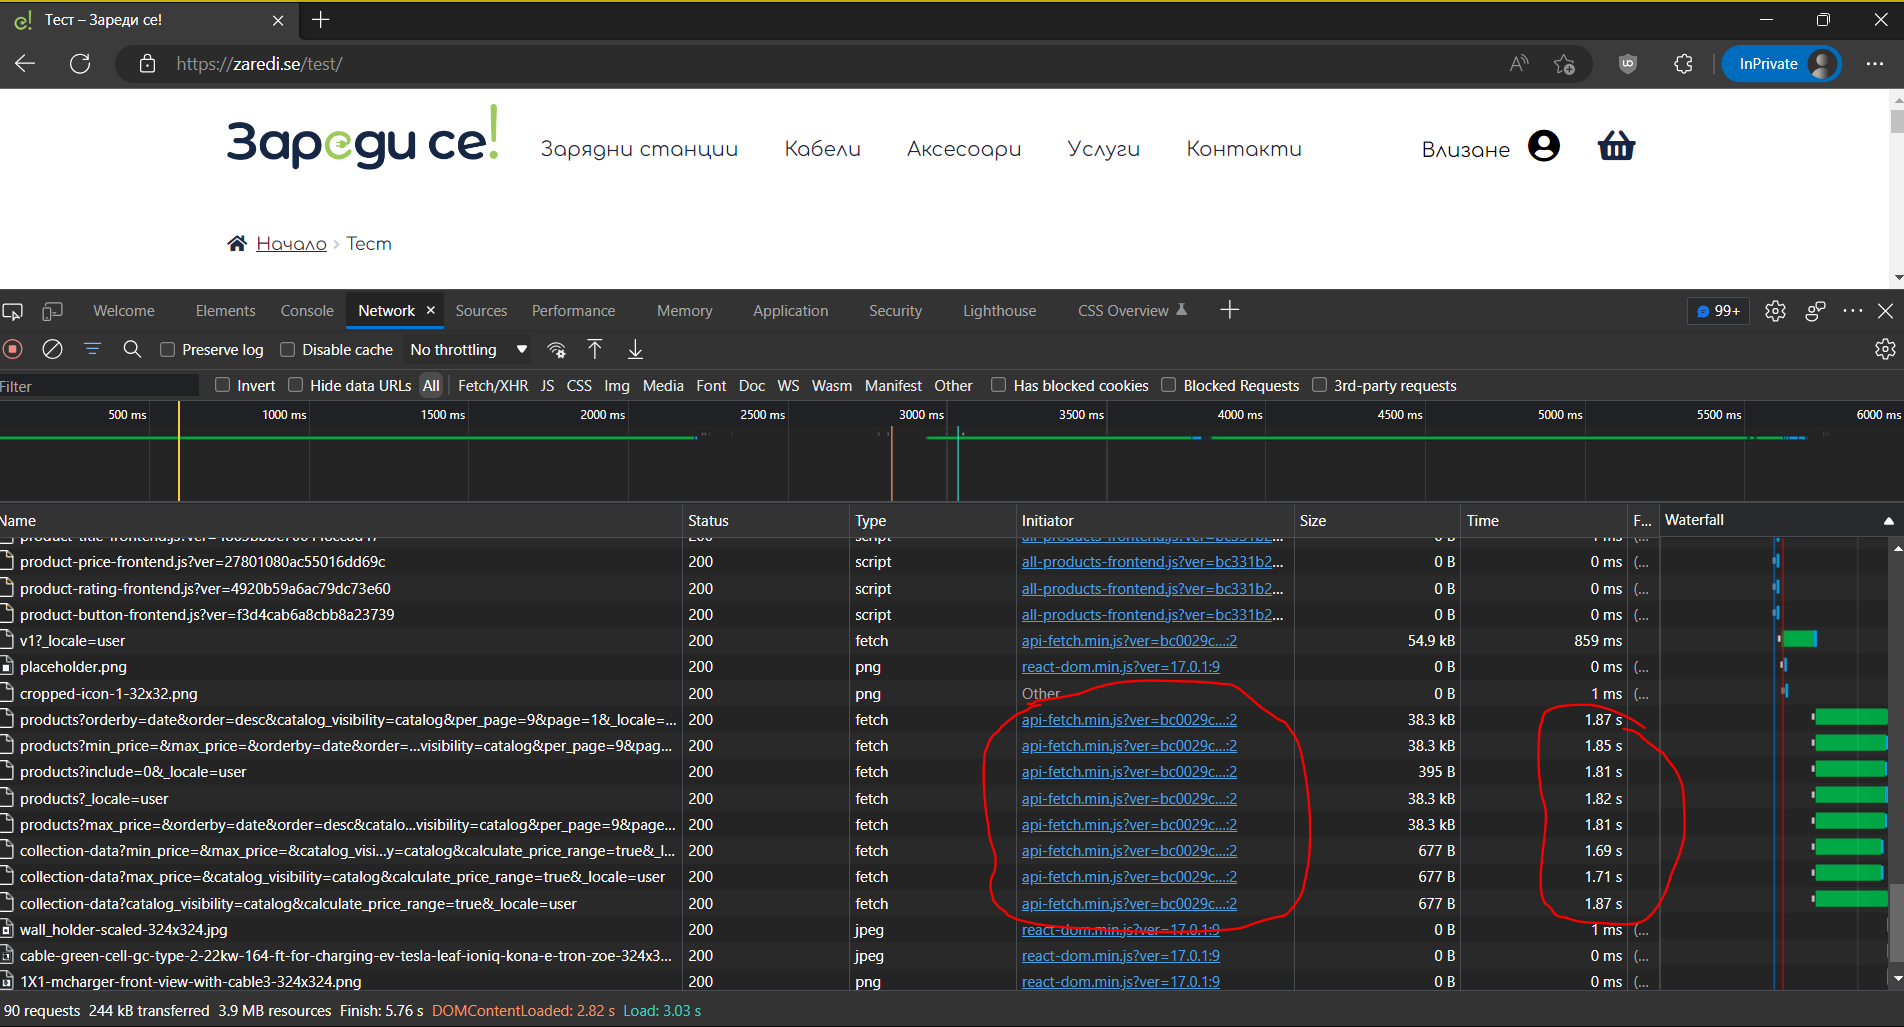Toggle the Waterfall column sort order
Screen dimensions: 1904x1027
[x=1694, y=519]
